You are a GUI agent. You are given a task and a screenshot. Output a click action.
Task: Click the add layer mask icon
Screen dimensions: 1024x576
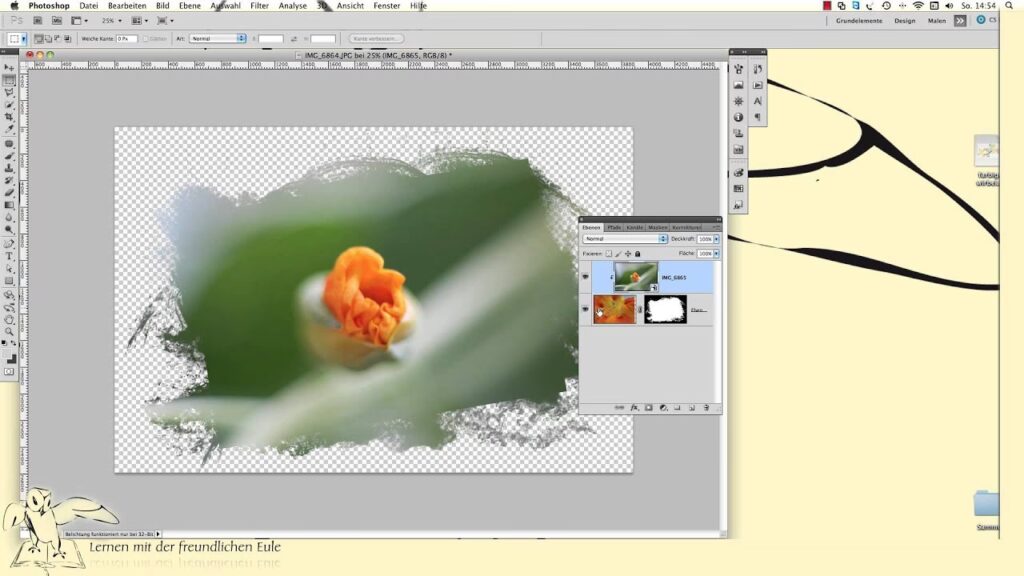[x=648, y=408]
